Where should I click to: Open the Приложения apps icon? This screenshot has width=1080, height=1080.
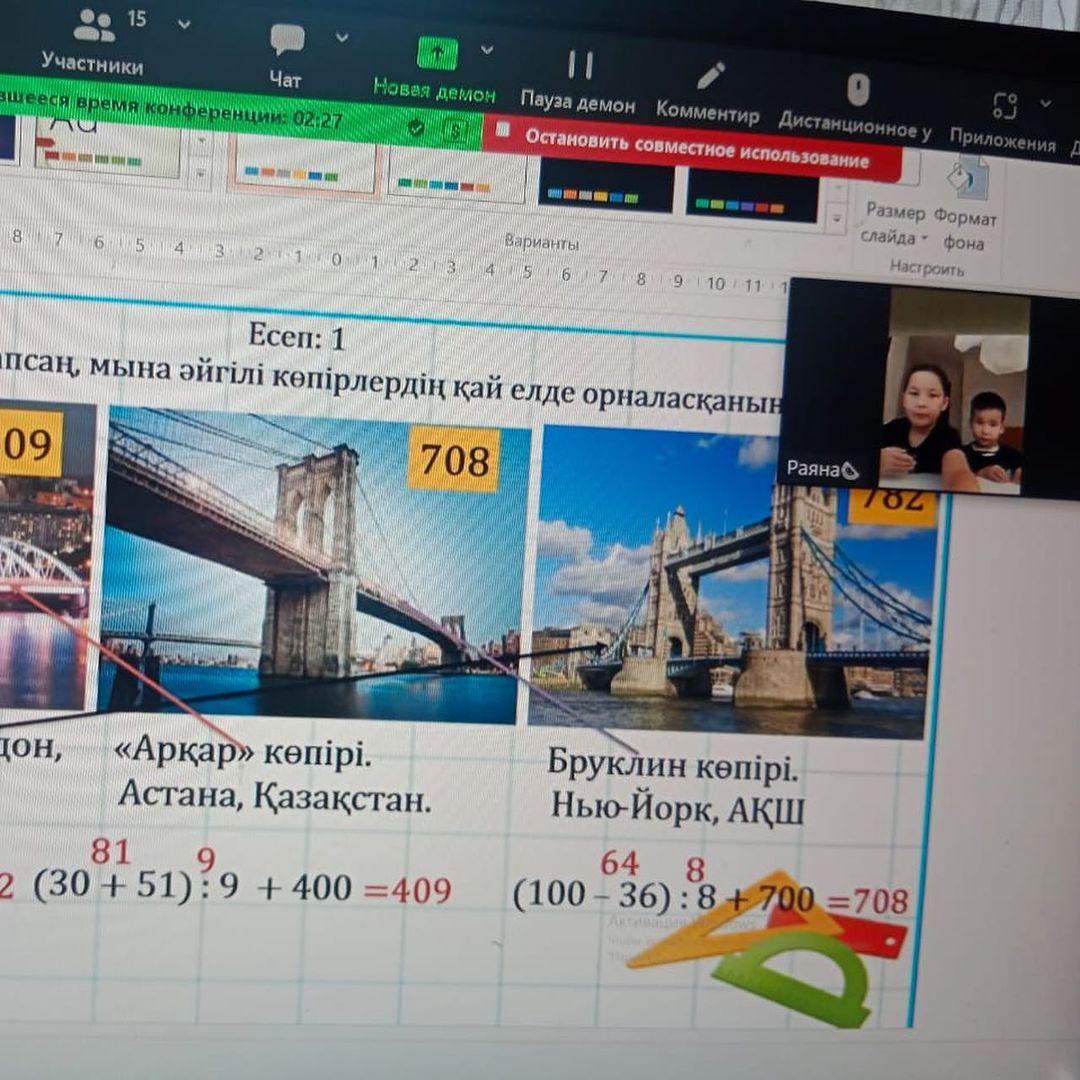click(x=1003, y=124)
